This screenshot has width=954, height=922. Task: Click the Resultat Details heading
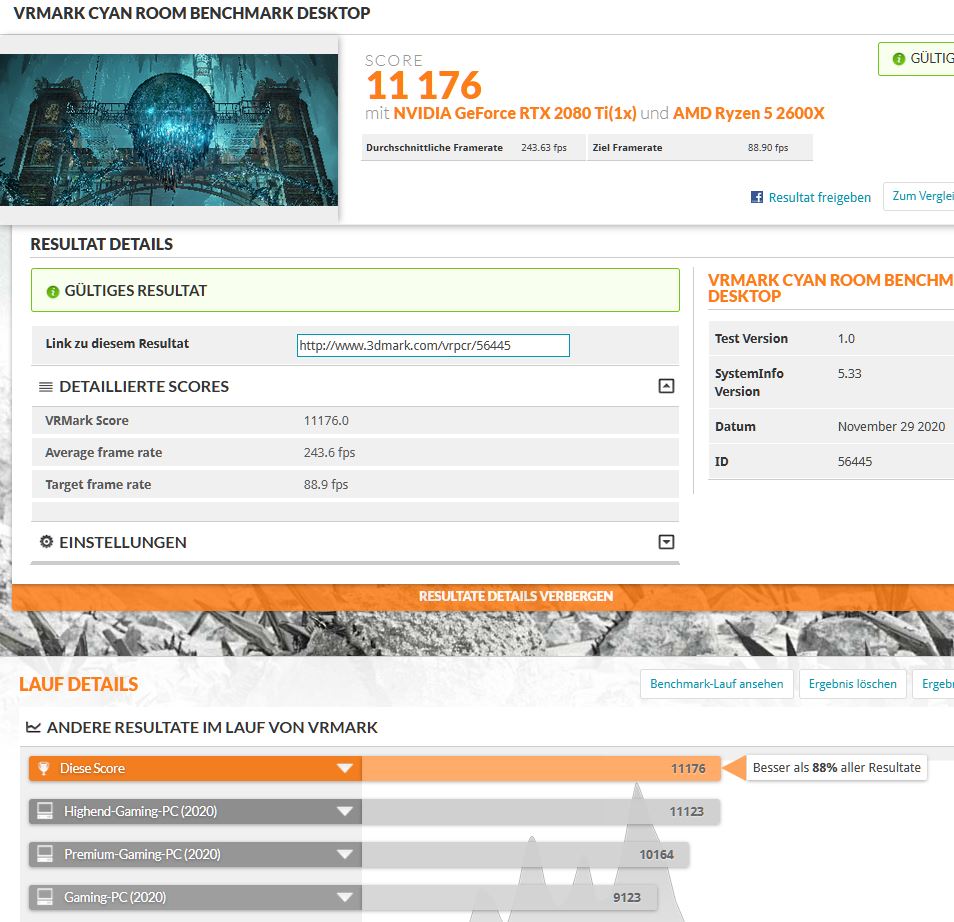click(102, 244)
